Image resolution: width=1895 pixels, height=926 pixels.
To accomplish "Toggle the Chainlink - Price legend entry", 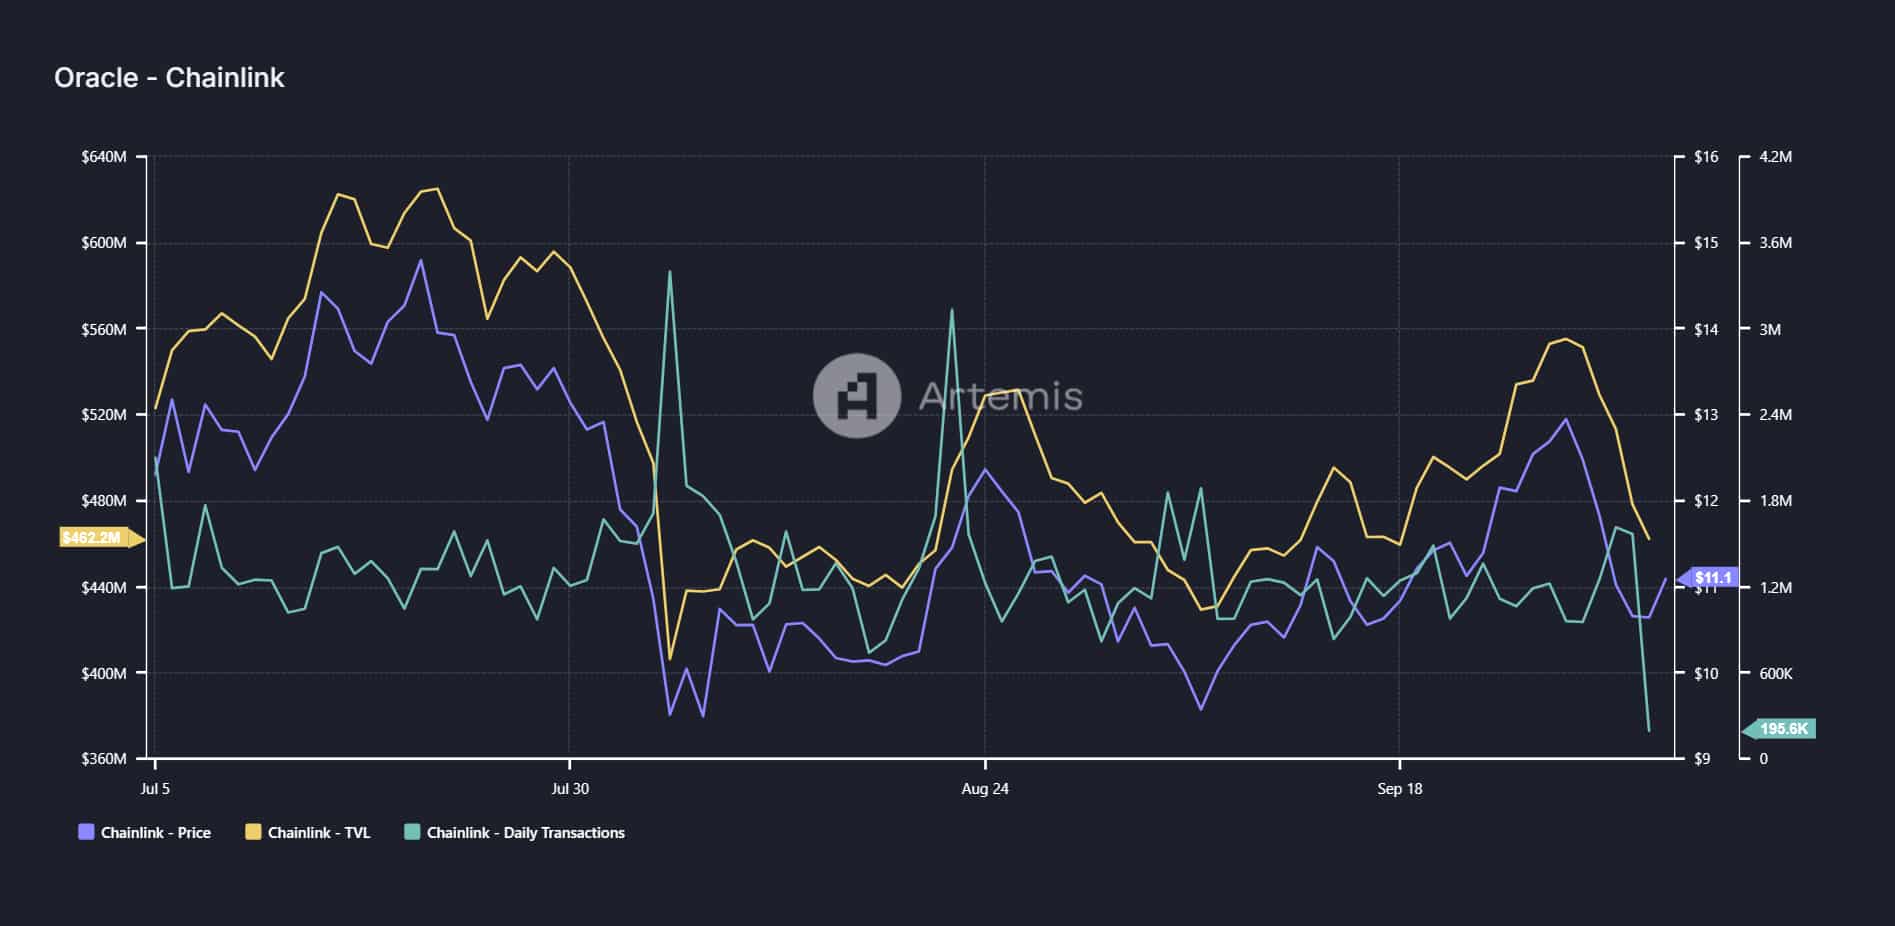I will click(x=145, y=832).
